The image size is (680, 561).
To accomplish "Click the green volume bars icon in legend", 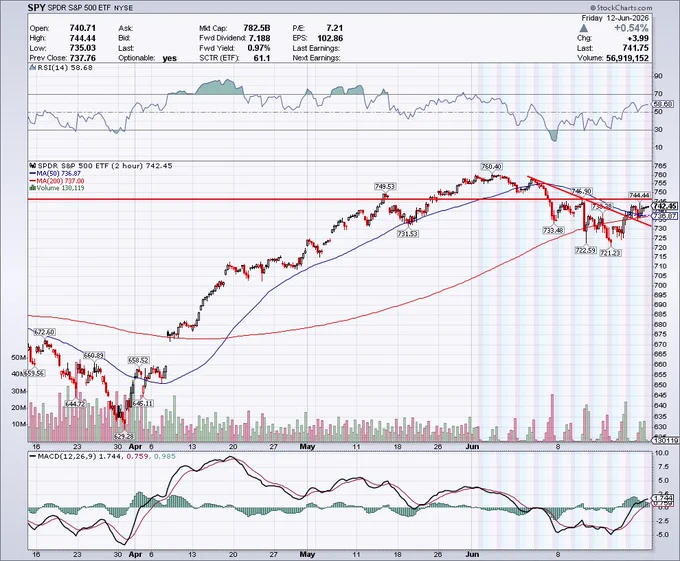I will (x=32, y=188).
